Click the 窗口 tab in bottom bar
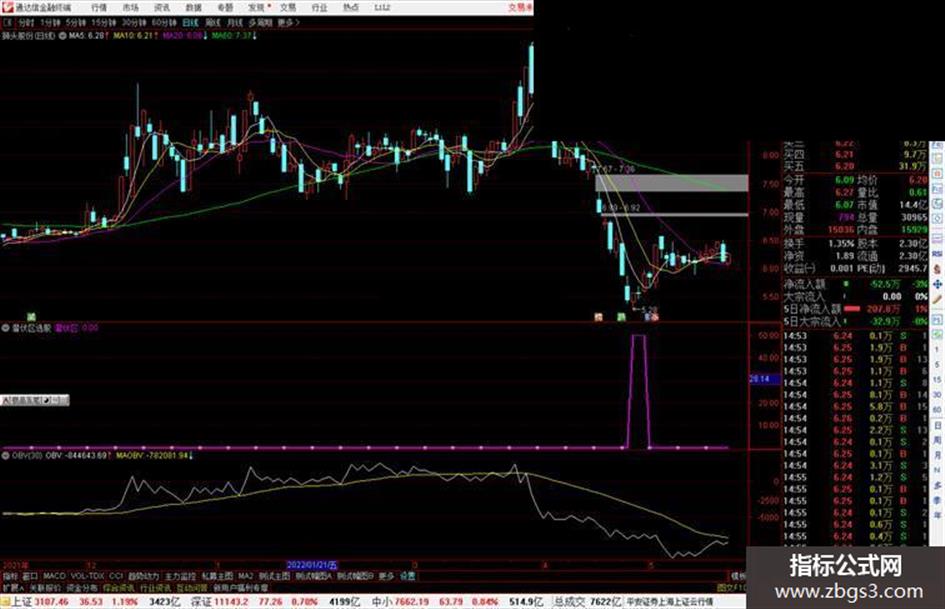 pyautogui.click(x=30, y=576)
